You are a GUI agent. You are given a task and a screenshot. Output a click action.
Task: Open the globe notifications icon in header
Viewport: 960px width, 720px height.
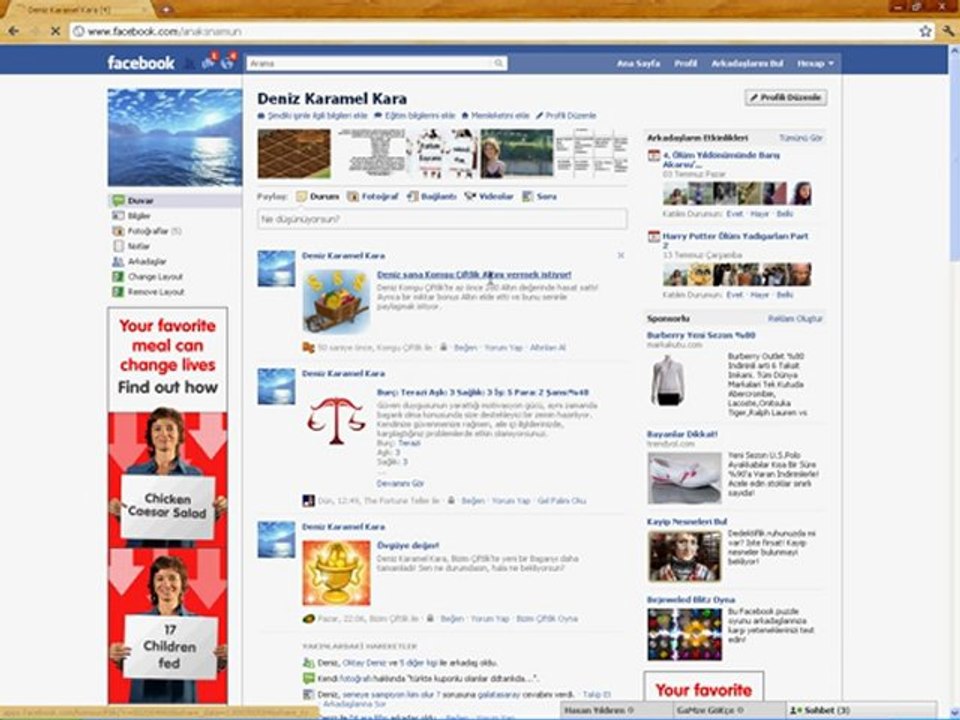(227, 62)
